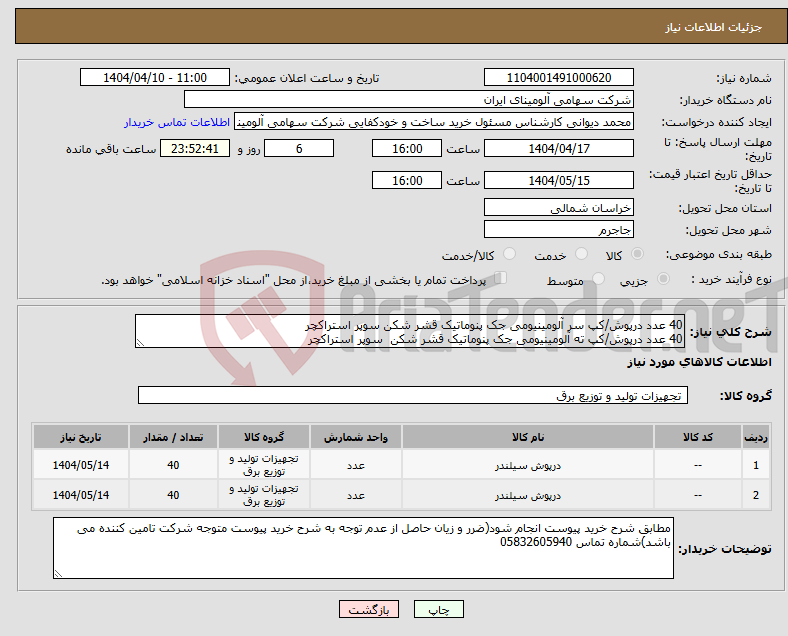The image size is (788, 636).
Task: Click unit عدد in row 2
Action: click(355, 495)
